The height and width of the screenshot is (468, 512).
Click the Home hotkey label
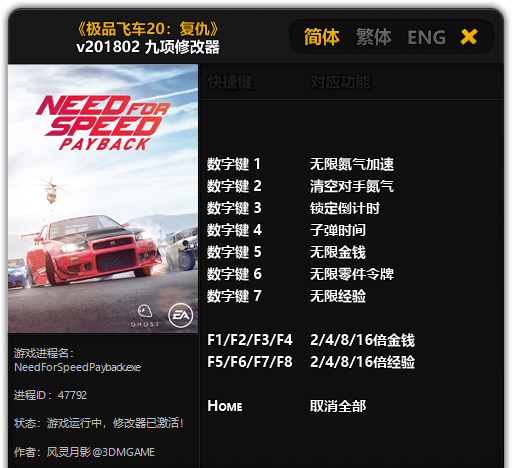tap(225, 406)
